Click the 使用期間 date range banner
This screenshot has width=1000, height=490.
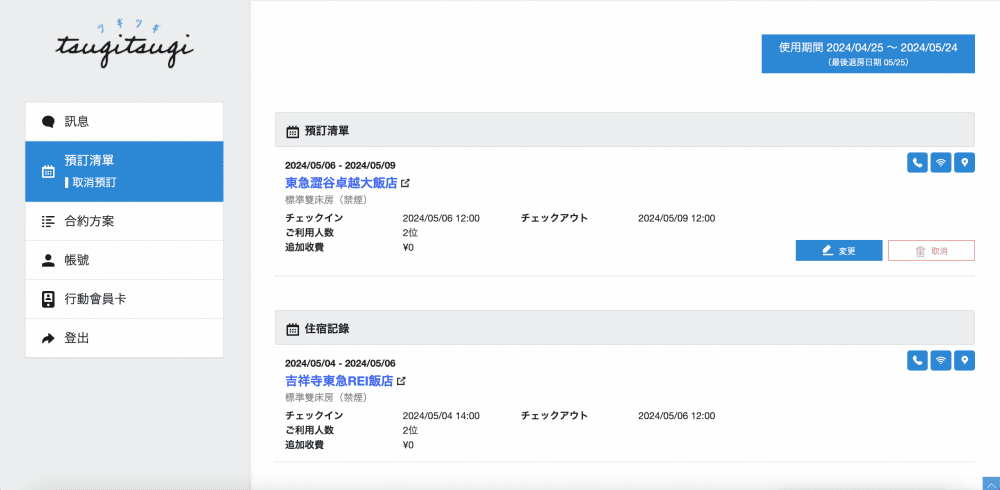(x=868, y=54)
